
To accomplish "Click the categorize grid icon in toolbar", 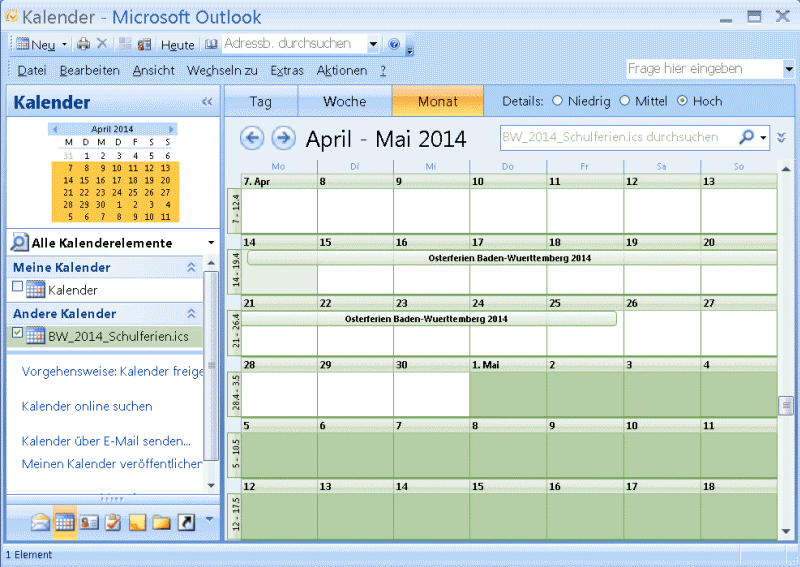I will coord(125,44).
